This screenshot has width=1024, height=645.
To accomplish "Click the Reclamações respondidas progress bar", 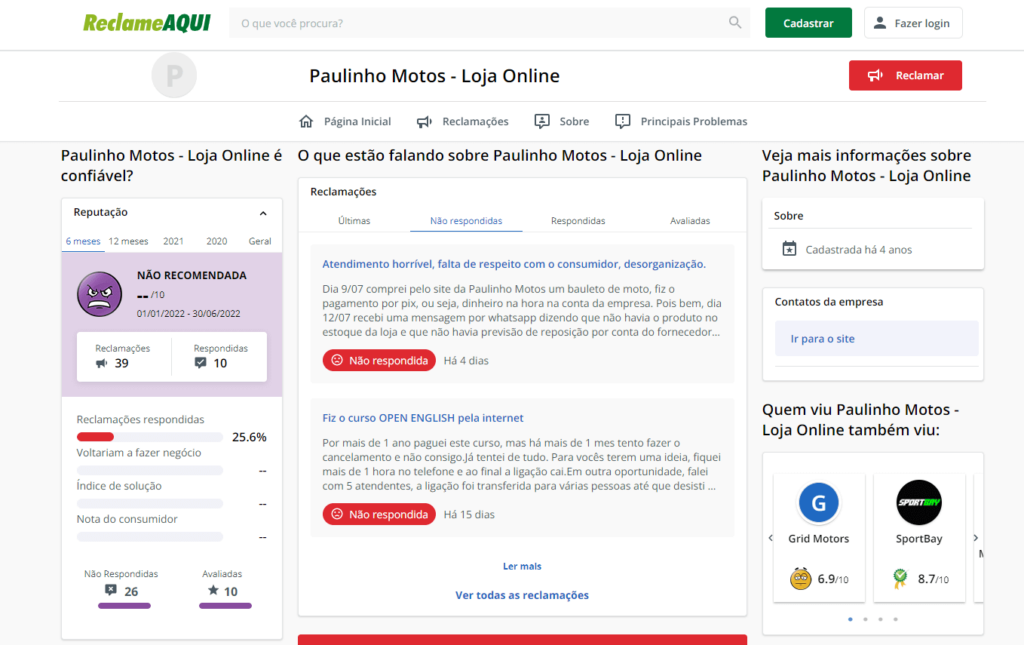I will (148, 437).
